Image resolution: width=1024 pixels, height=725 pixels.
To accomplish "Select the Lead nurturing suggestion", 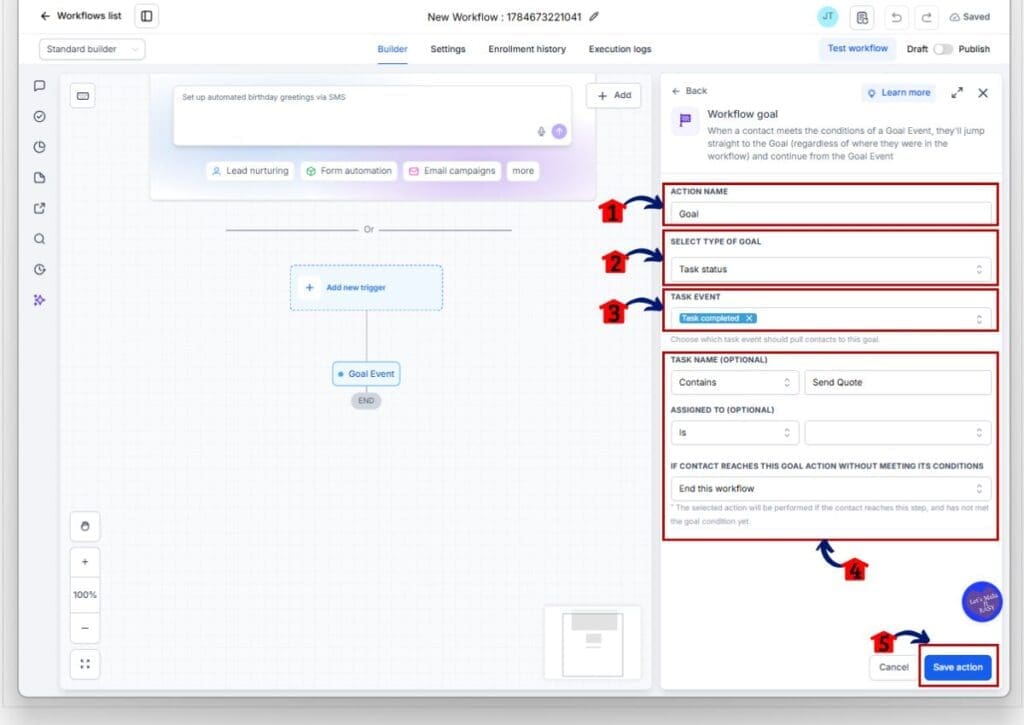I will (250, 171).
